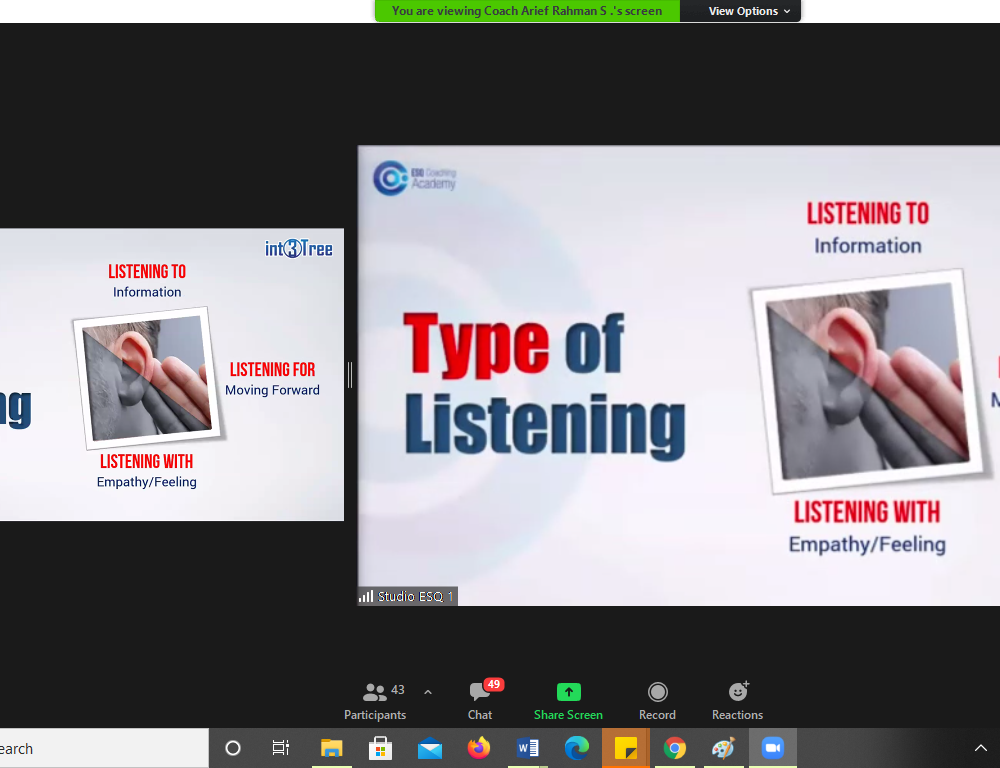This screenshot has height=768, width=1000.
Task: Click the green Share Screen icon
Action: click(x=568, y=692)
